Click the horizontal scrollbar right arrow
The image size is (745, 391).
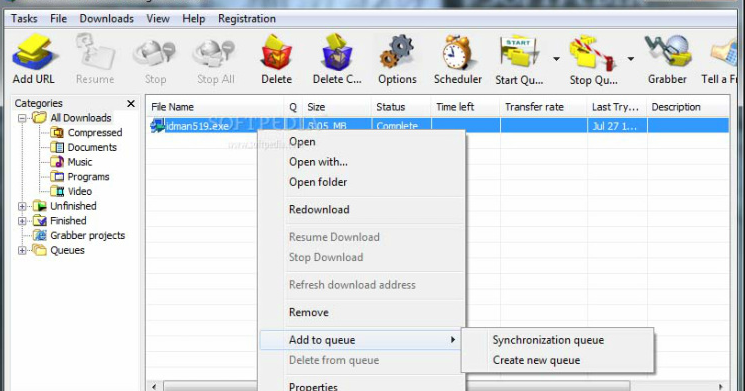721,386
